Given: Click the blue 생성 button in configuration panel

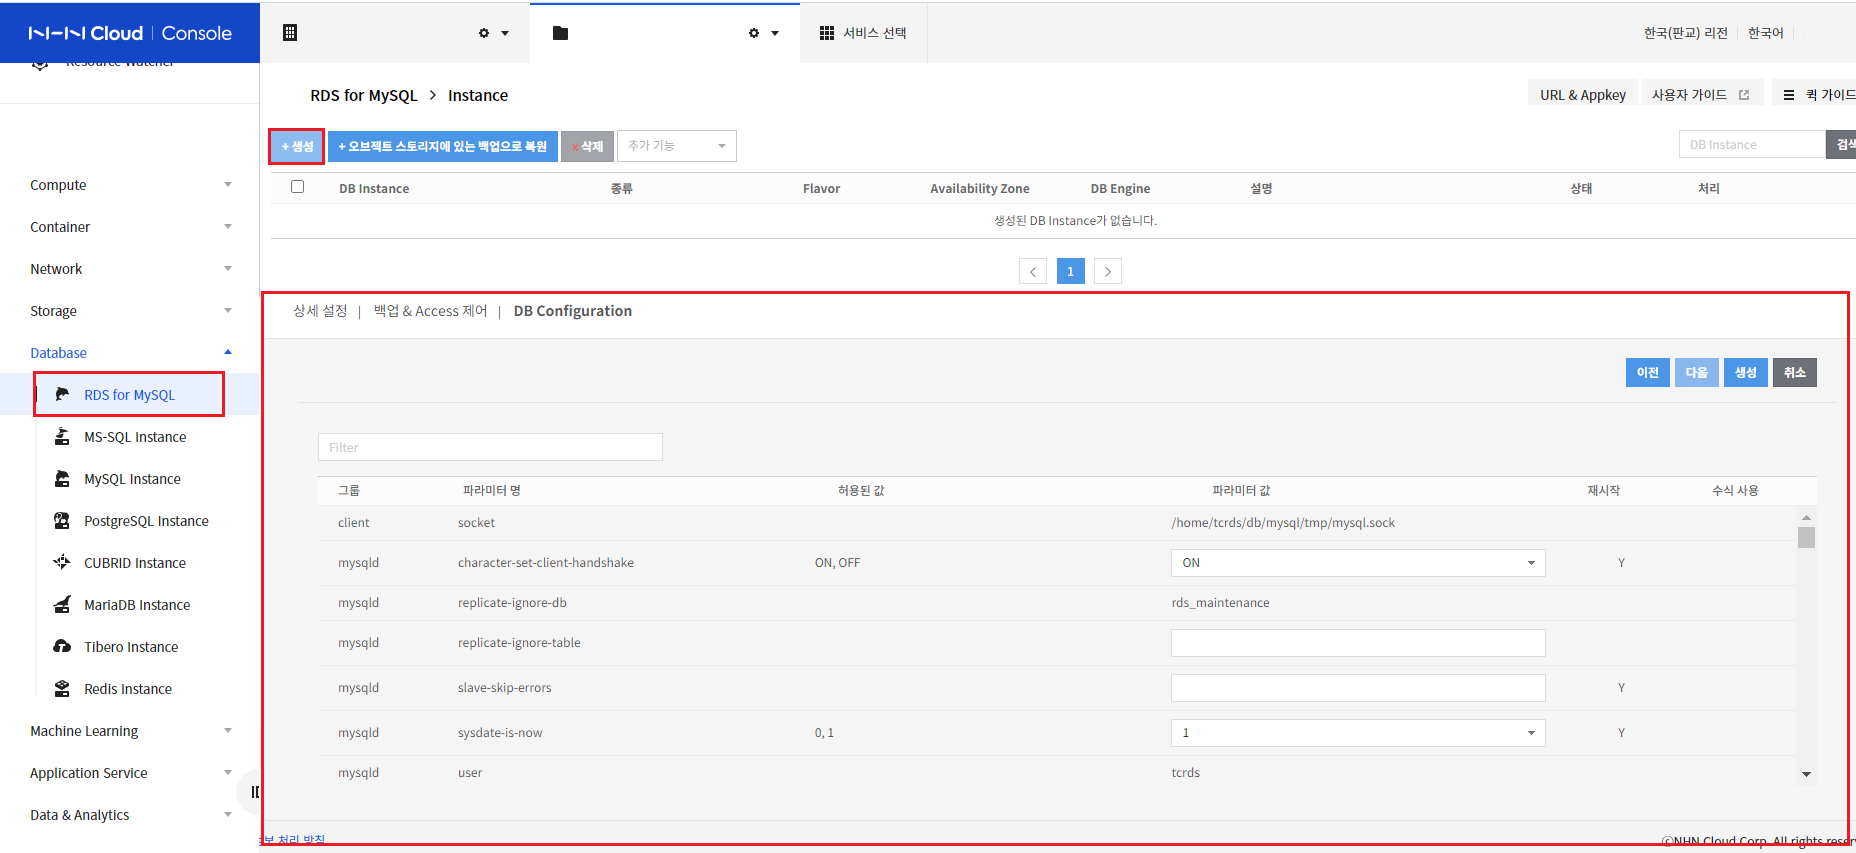Looking at the screenshot, I should [1746, 372].
